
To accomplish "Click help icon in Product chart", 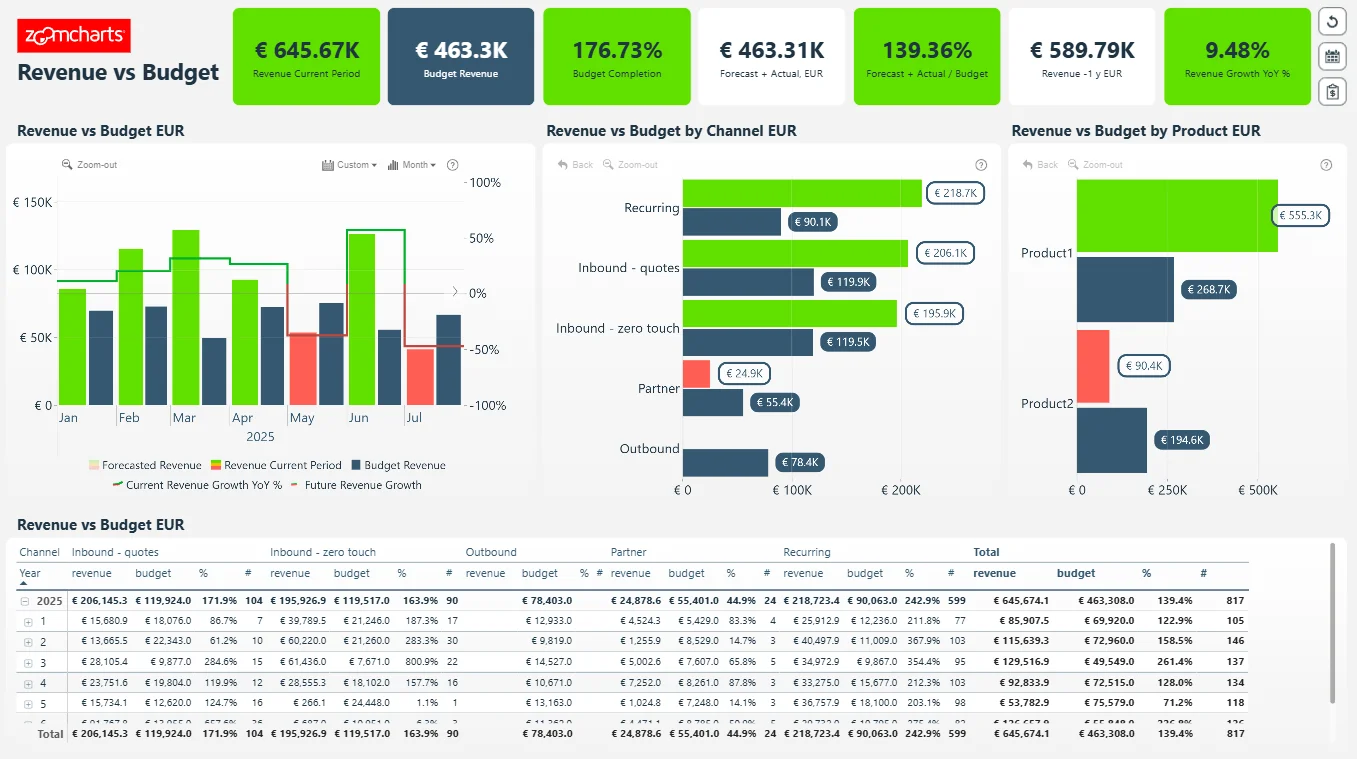I will coord(1326,165).
